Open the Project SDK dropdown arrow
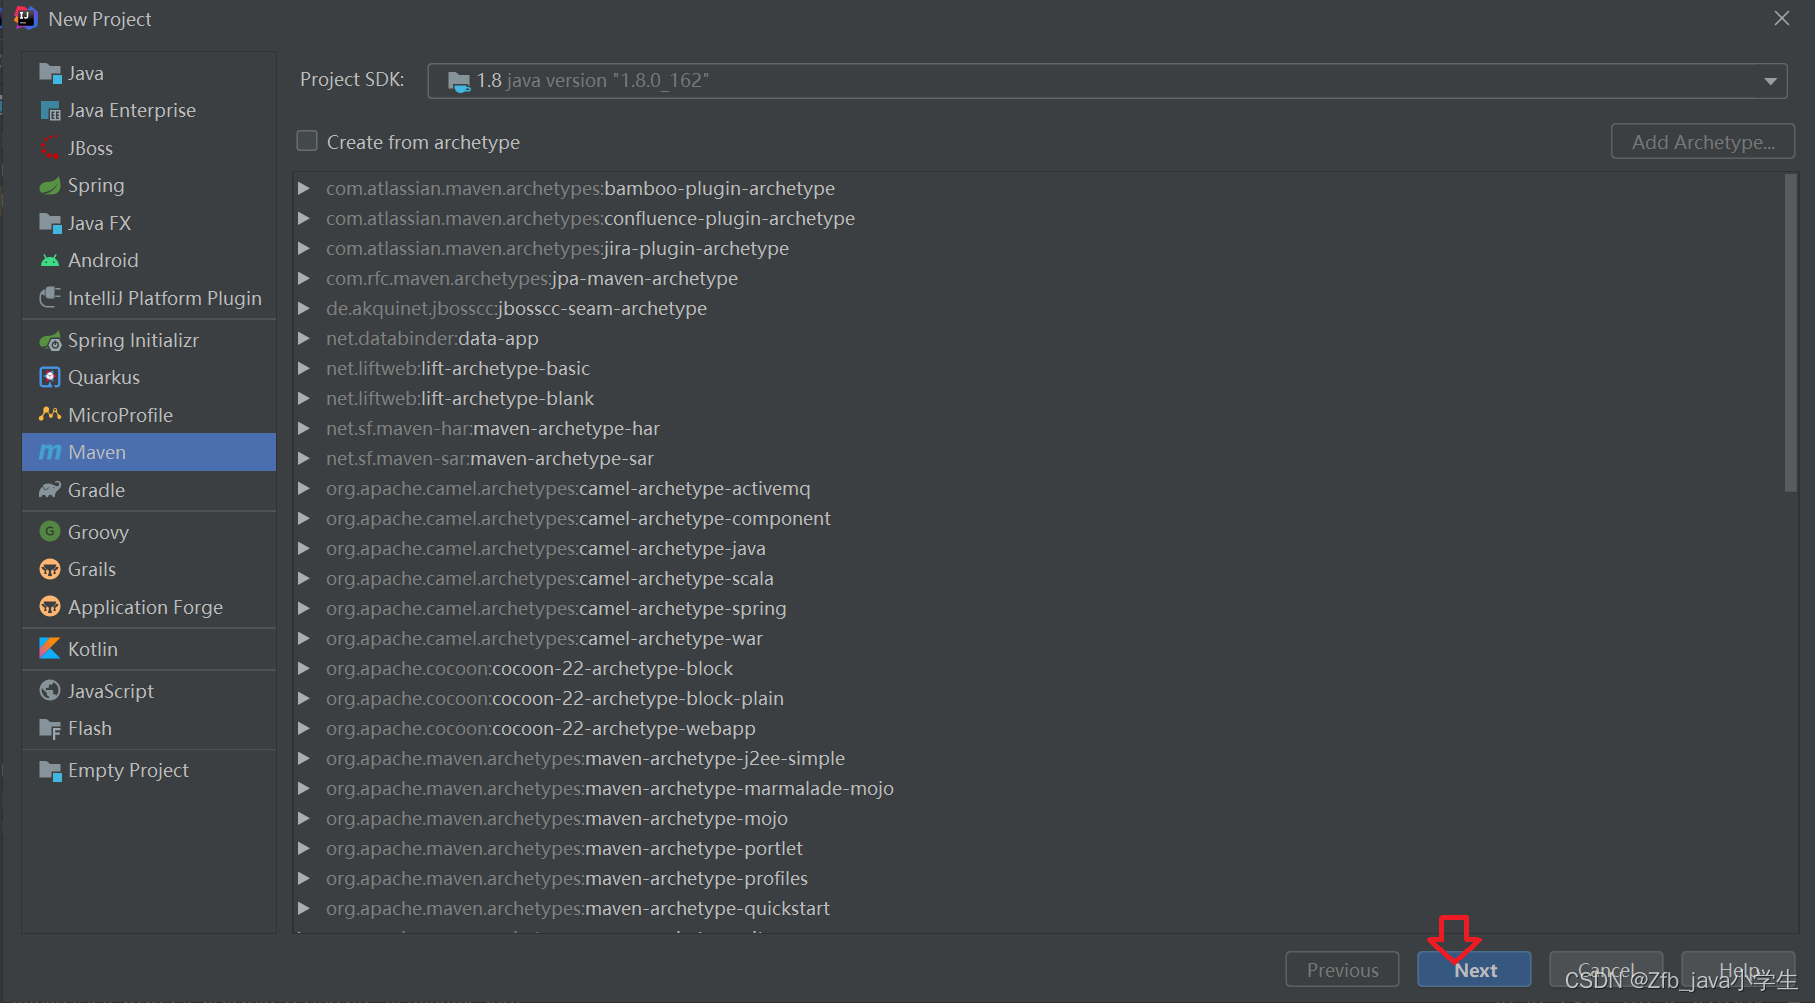 (x=1770, y=81)
